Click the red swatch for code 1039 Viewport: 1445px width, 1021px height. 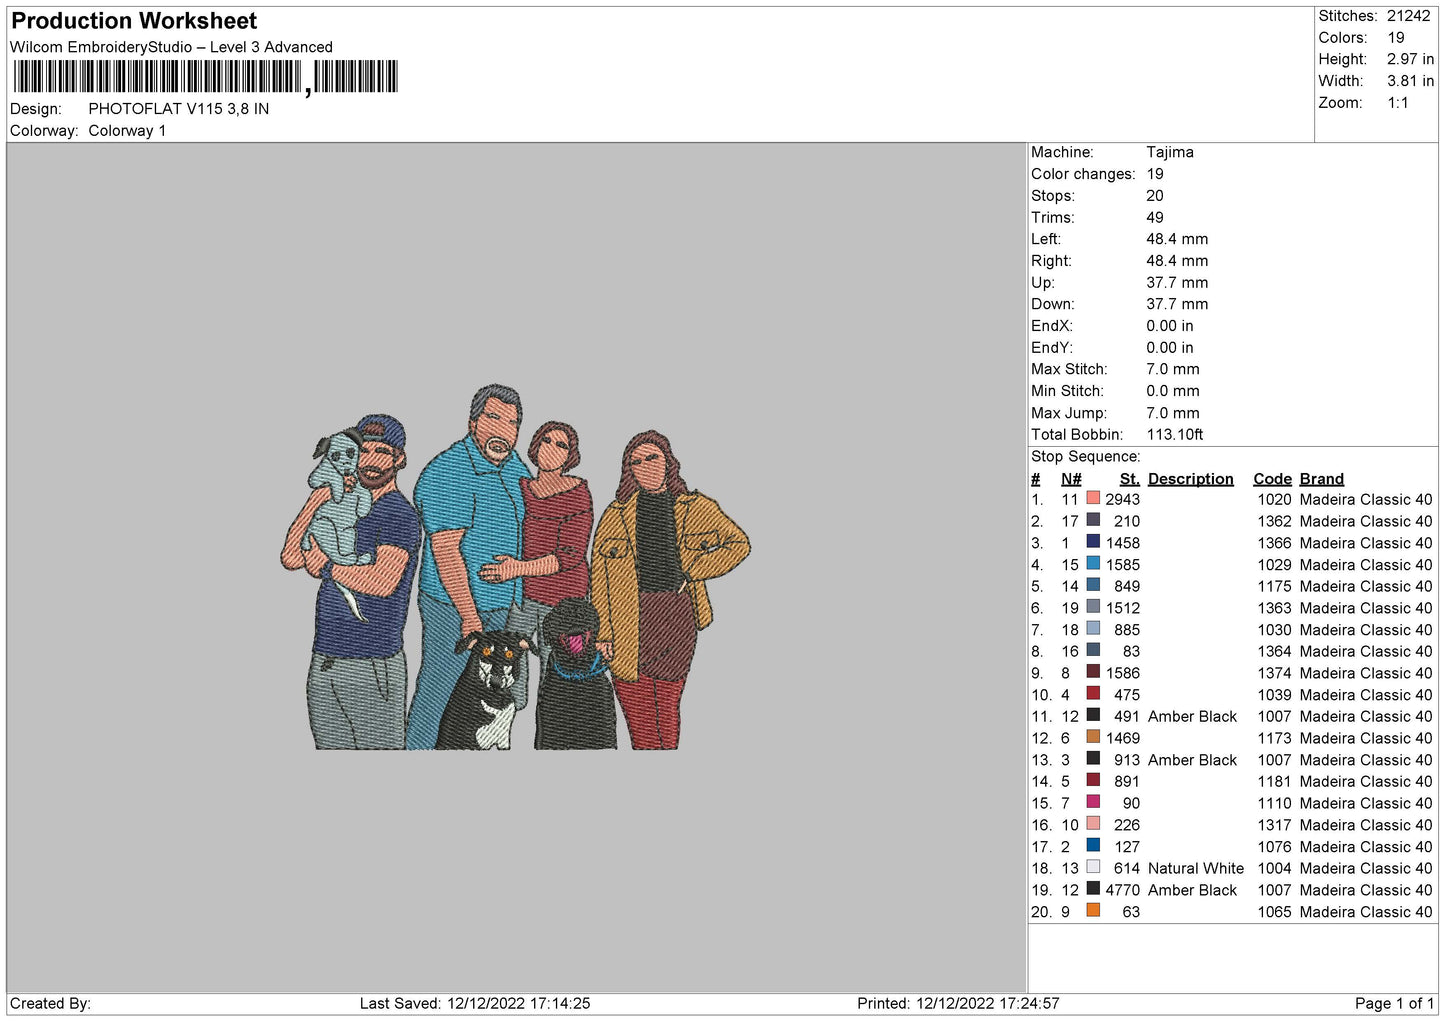point(1093,694)
